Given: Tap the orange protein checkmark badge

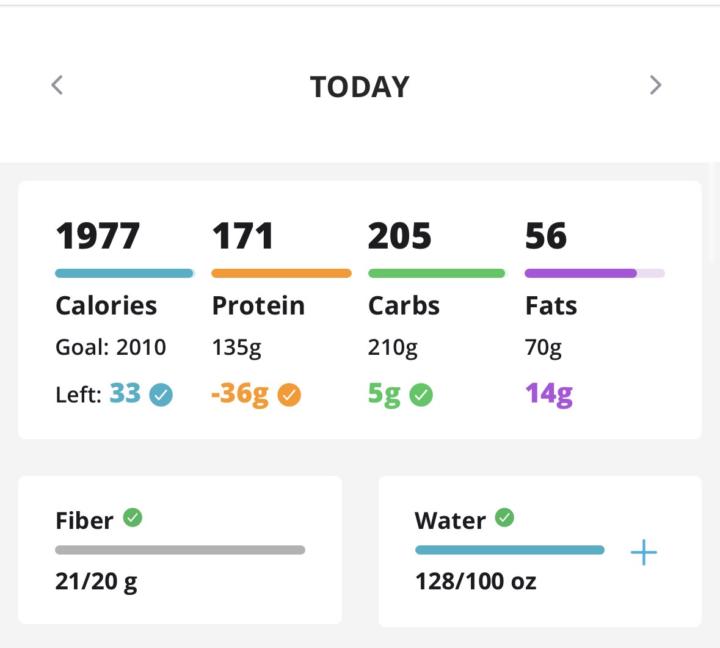Looking at the screenshot, I should click(x=289, y=395).
